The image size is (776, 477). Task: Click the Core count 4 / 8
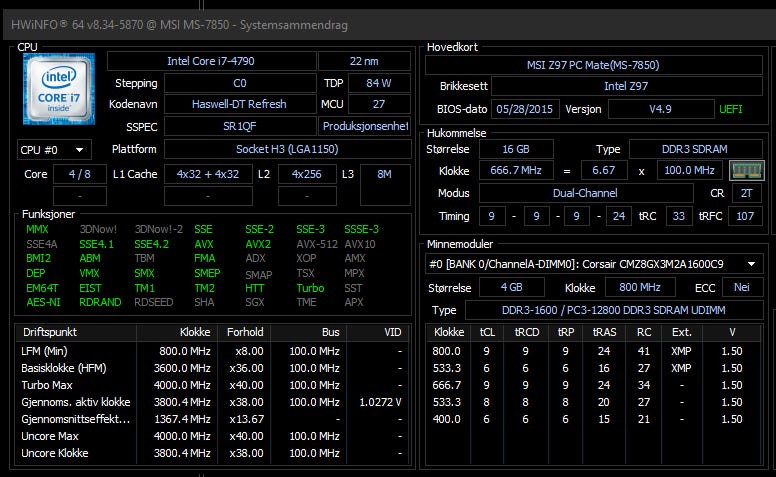[80, 174]
